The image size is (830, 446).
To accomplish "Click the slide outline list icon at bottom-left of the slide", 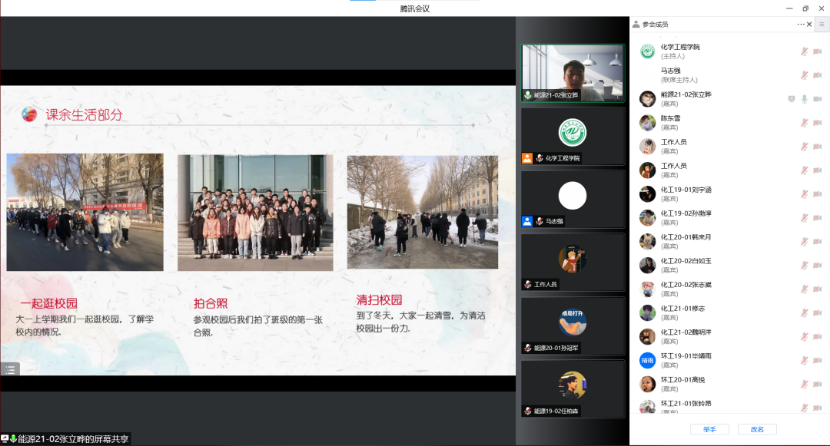I will [10, 369].
